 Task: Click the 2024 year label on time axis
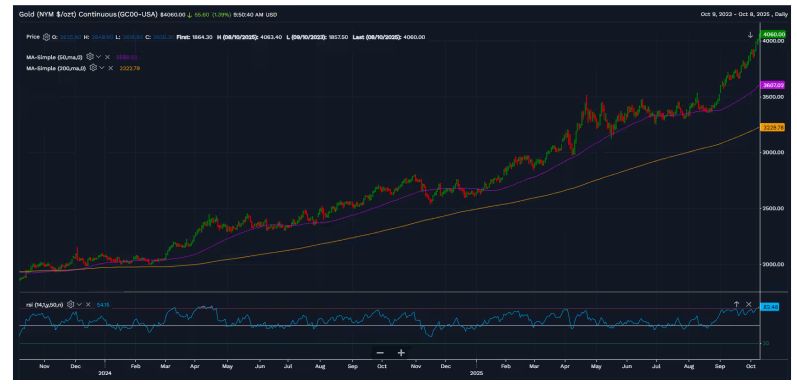pos(105,372)
